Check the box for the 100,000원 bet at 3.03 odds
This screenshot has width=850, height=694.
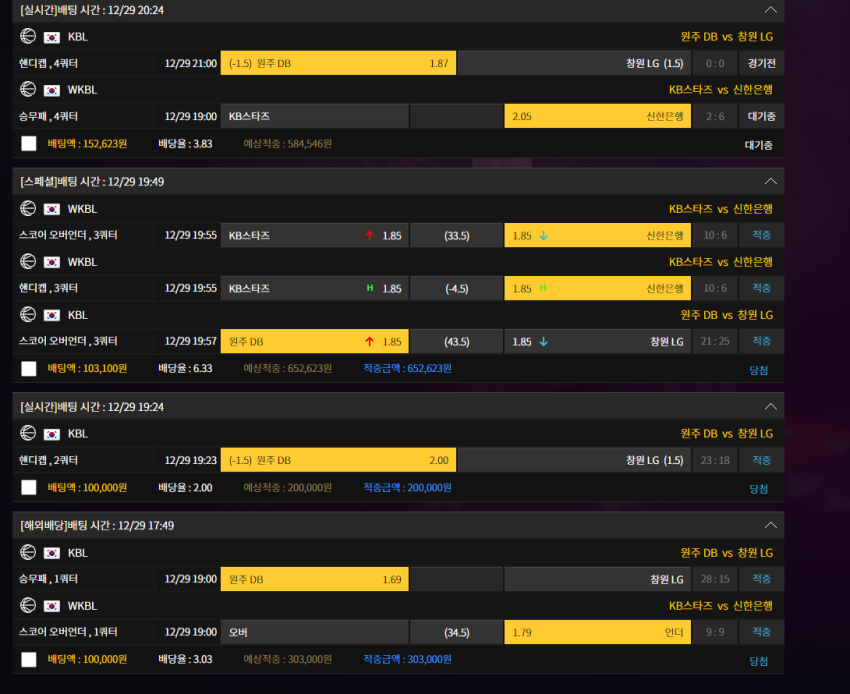pyautogui.click(x=29, y=659)
